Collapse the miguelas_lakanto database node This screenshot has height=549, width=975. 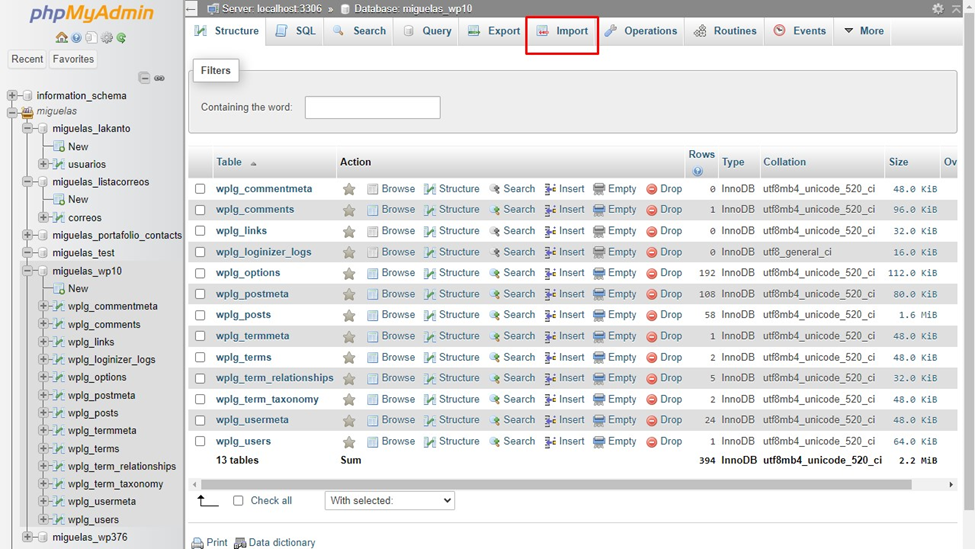(27, 128)
